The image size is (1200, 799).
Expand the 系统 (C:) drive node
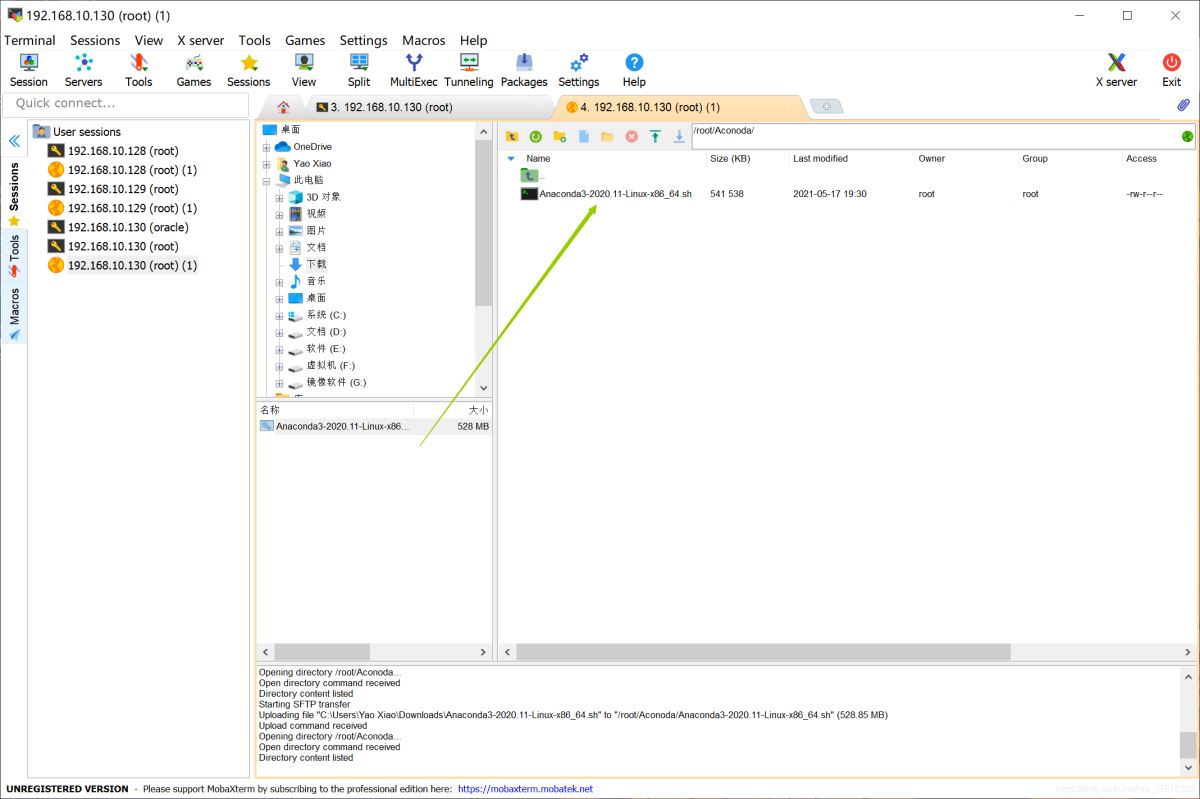(x=278, y=315)
